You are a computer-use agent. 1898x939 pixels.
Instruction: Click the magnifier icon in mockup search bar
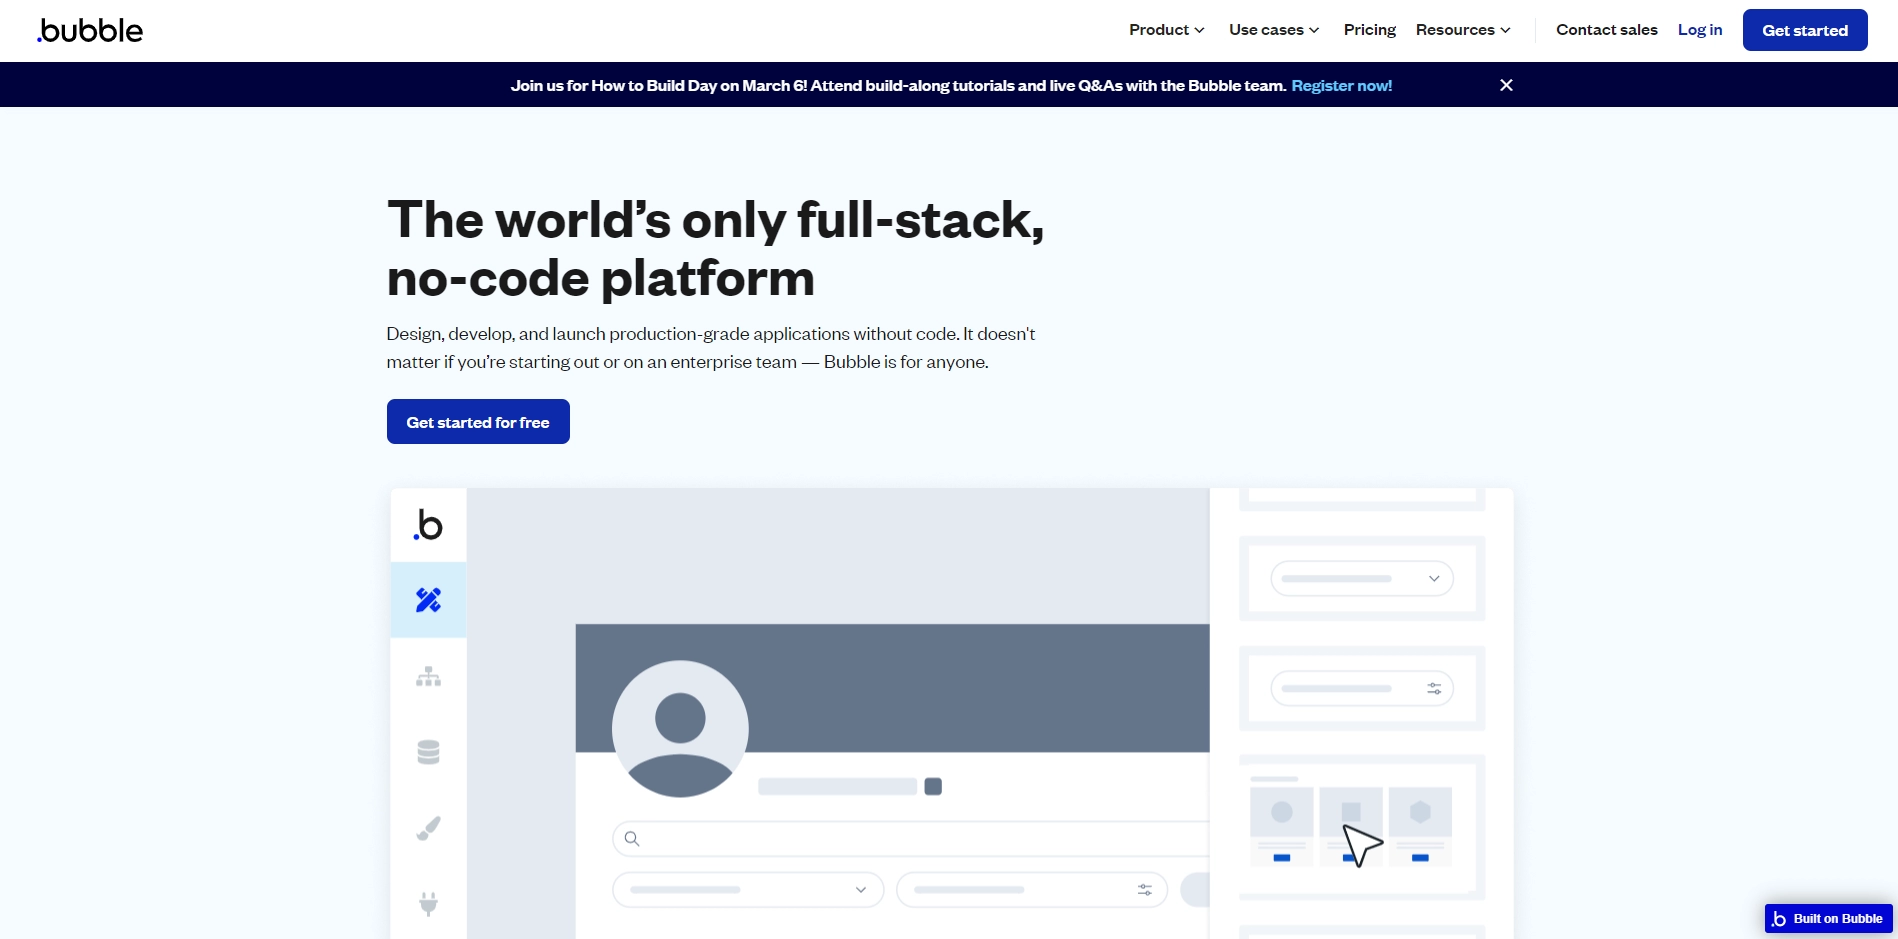point(632,839)
